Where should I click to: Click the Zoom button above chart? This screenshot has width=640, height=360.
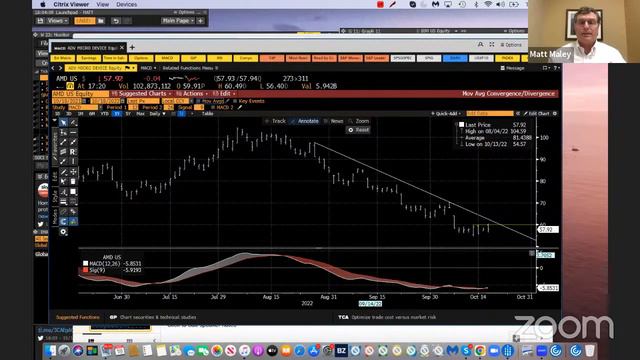point(359,121)
